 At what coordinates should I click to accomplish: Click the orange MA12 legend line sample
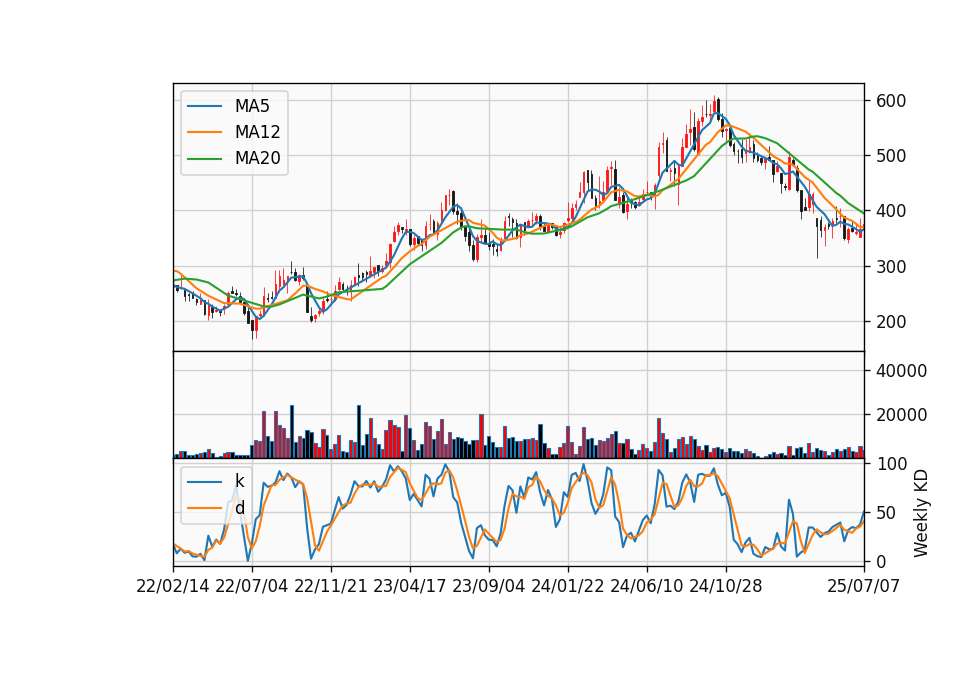click(x=204, y=132)
